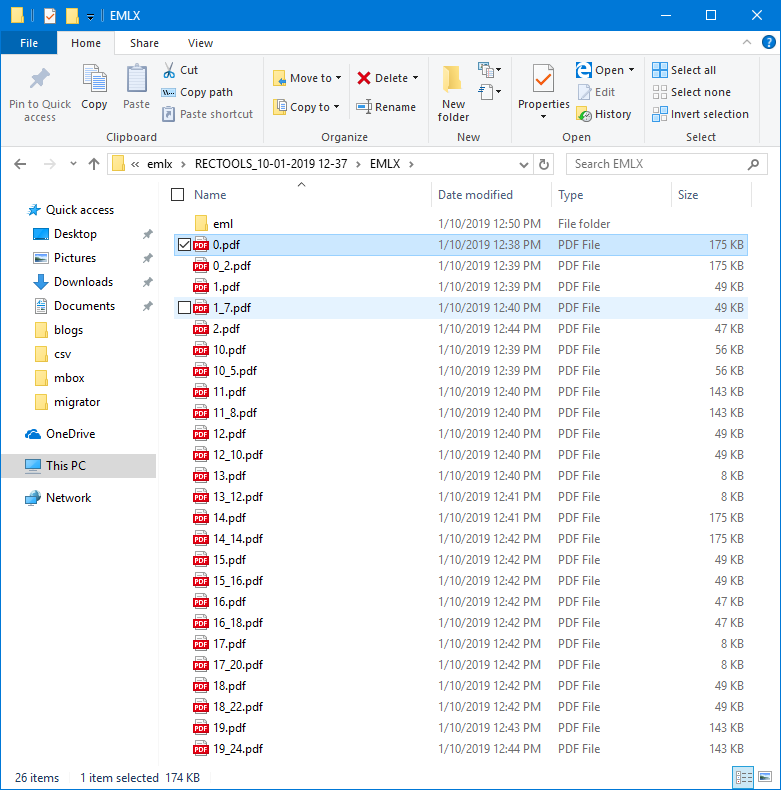
Task: Switch to the View tab
Action: click(200, 43)
